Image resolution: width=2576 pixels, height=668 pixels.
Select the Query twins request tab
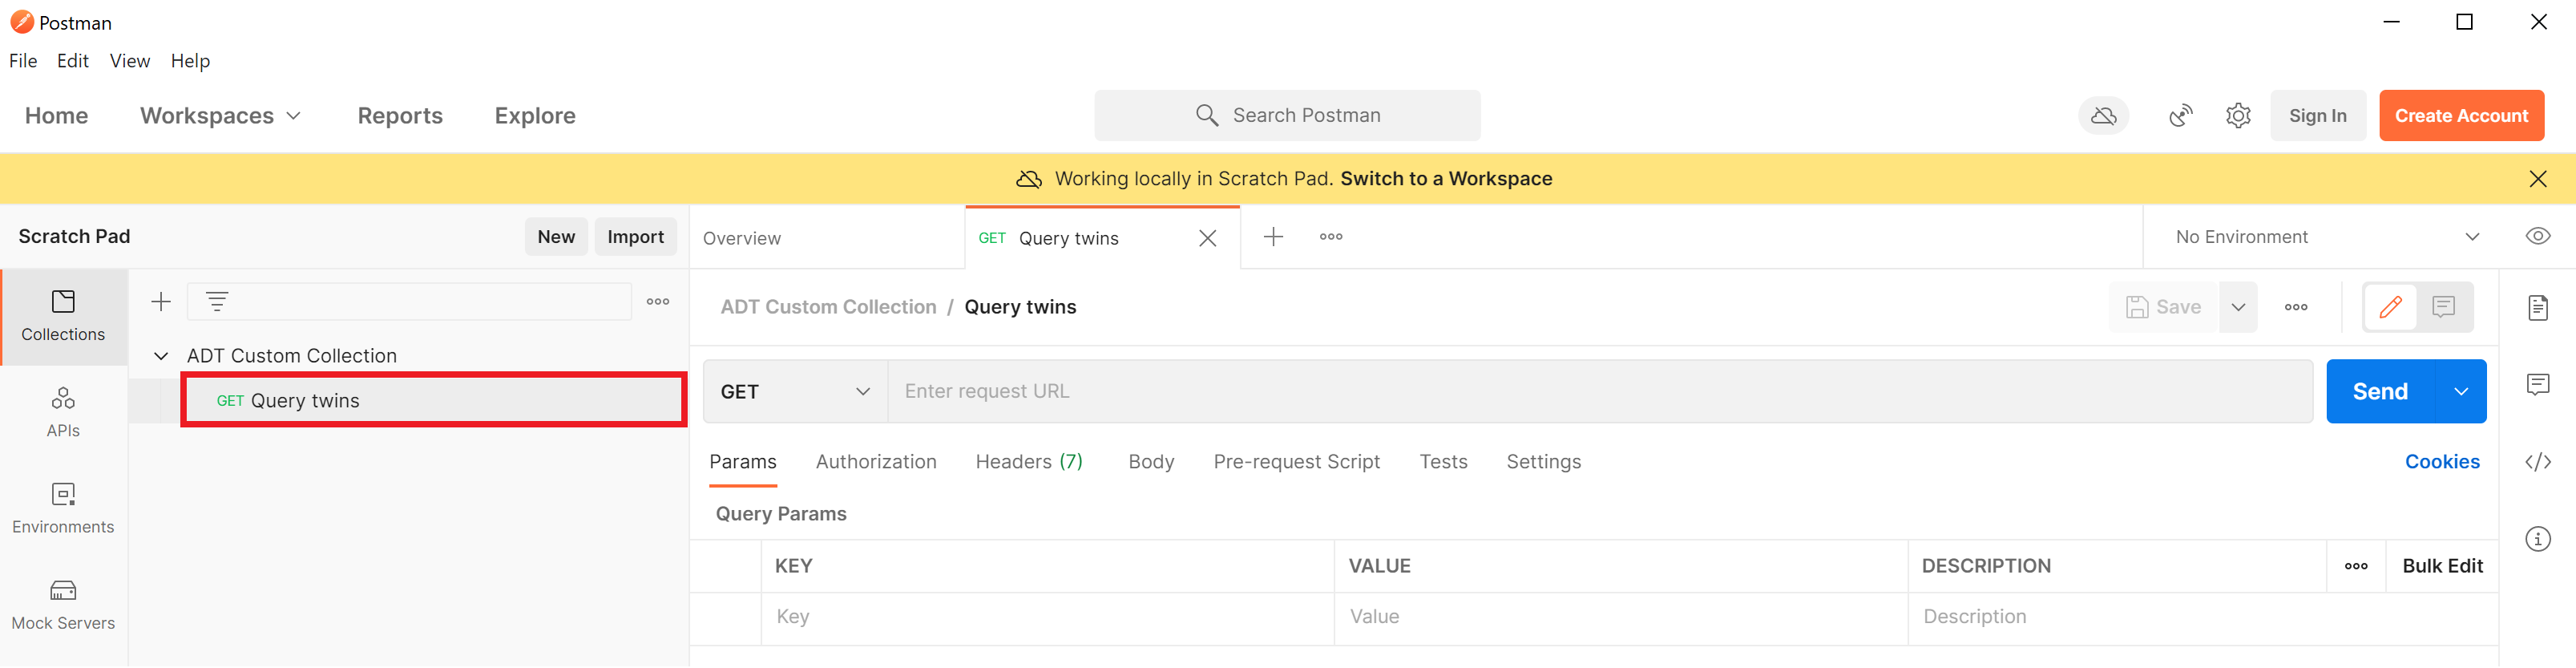coord(1068,238)
